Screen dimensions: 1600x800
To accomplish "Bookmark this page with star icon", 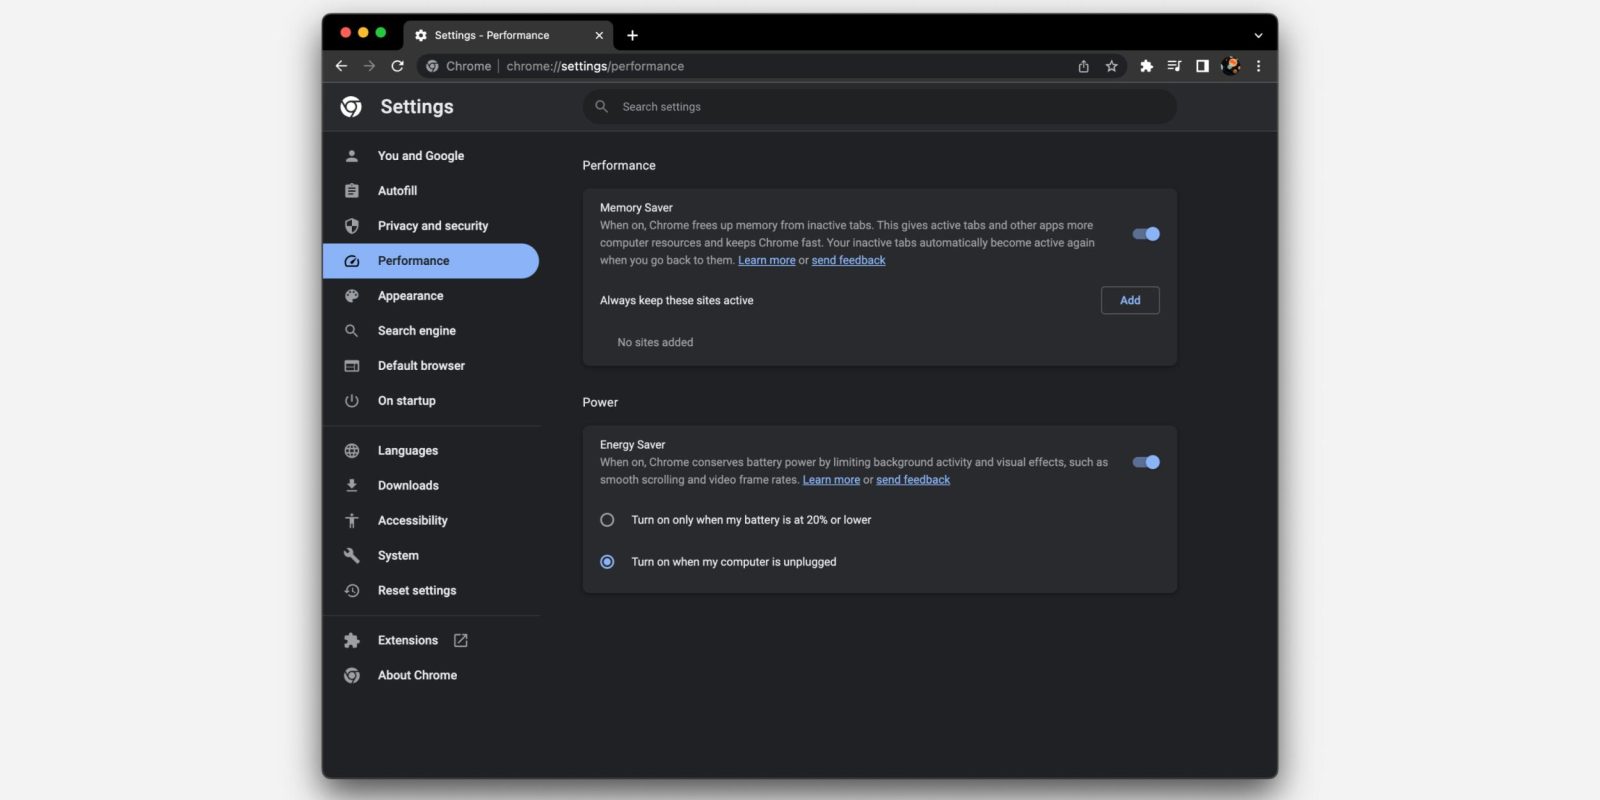I will 1111,66.
